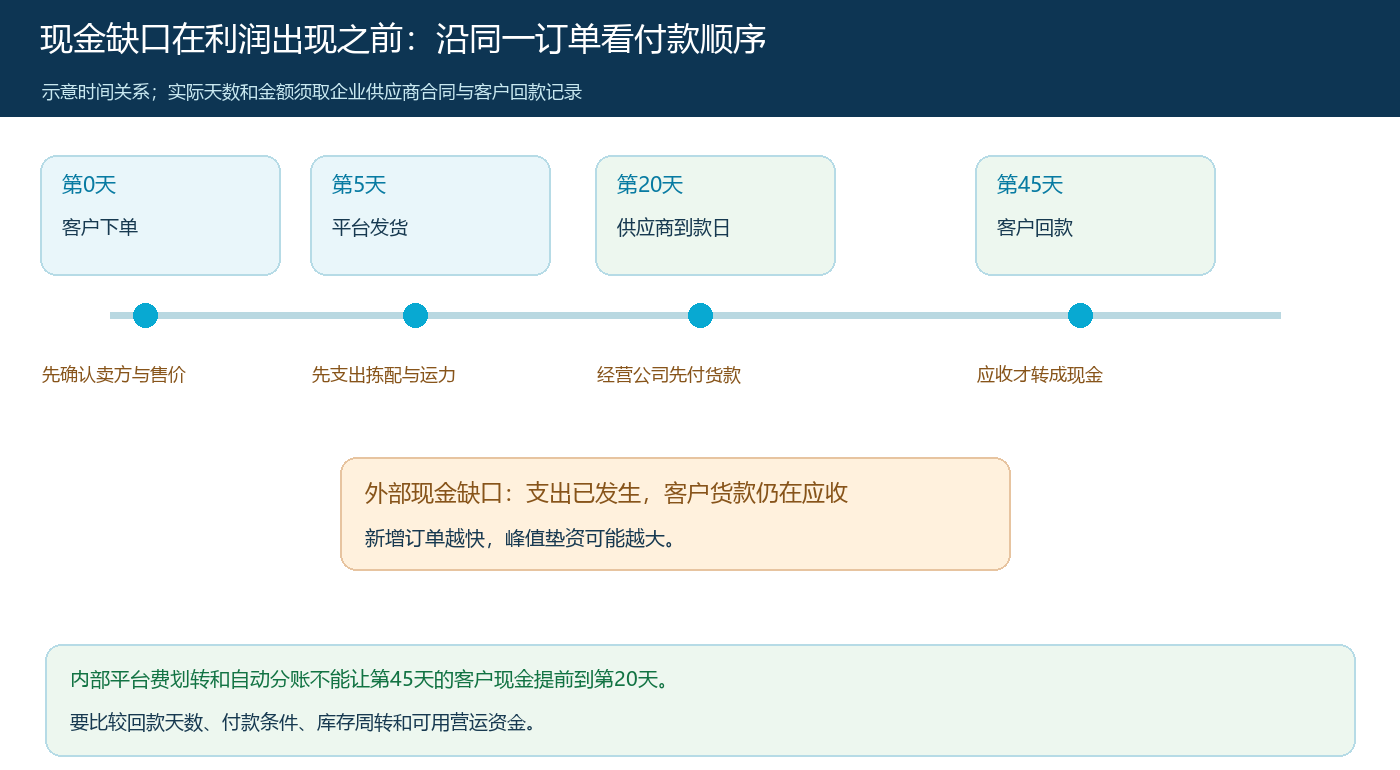Select the caption 先支出拣配与运力

[384, 375]
